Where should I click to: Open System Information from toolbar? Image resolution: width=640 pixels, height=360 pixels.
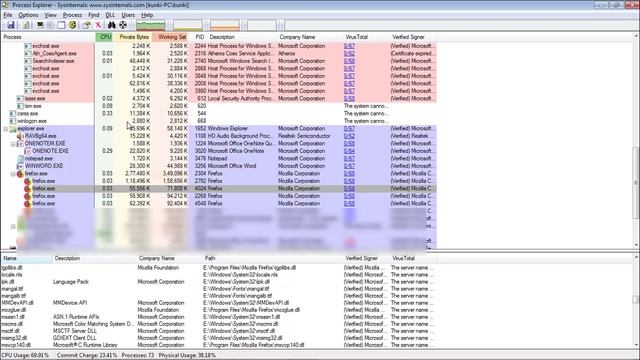point(40,25)
